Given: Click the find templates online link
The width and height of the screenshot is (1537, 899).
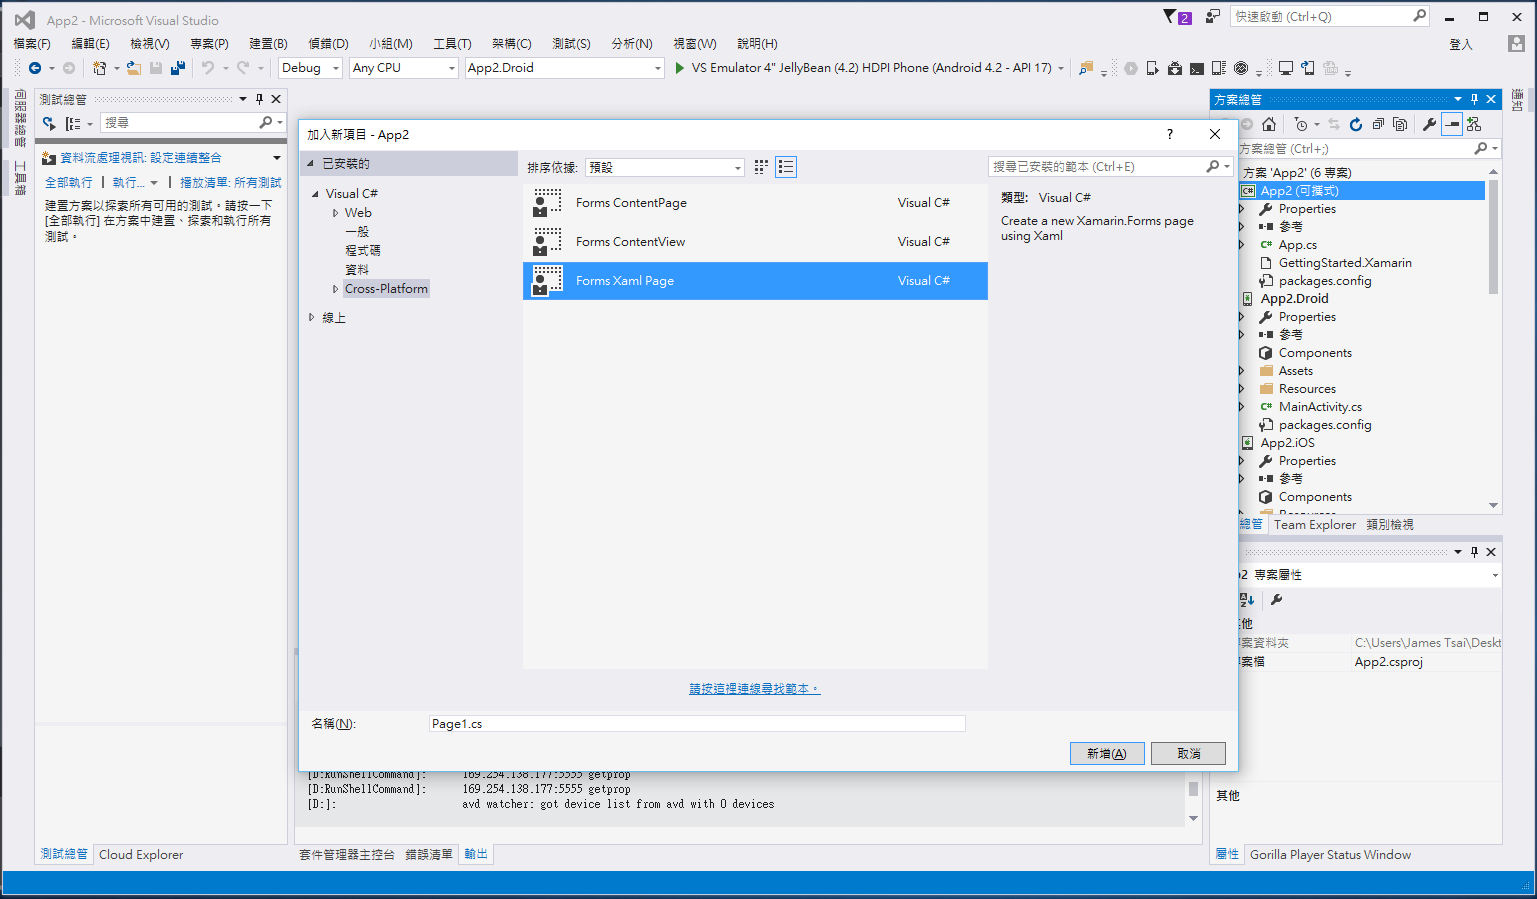Looking at the screenshot, I should point(754,689).
